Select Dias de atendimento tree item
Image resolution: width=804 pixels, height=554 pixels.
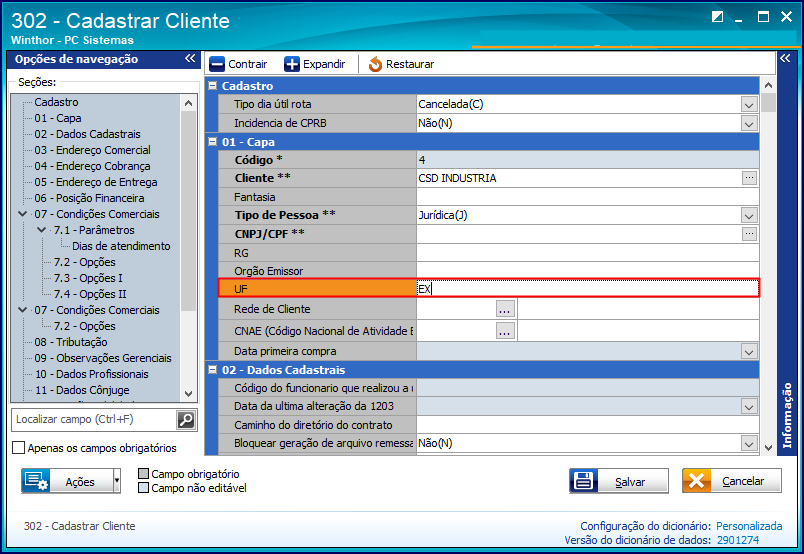(x=121, y=246)
